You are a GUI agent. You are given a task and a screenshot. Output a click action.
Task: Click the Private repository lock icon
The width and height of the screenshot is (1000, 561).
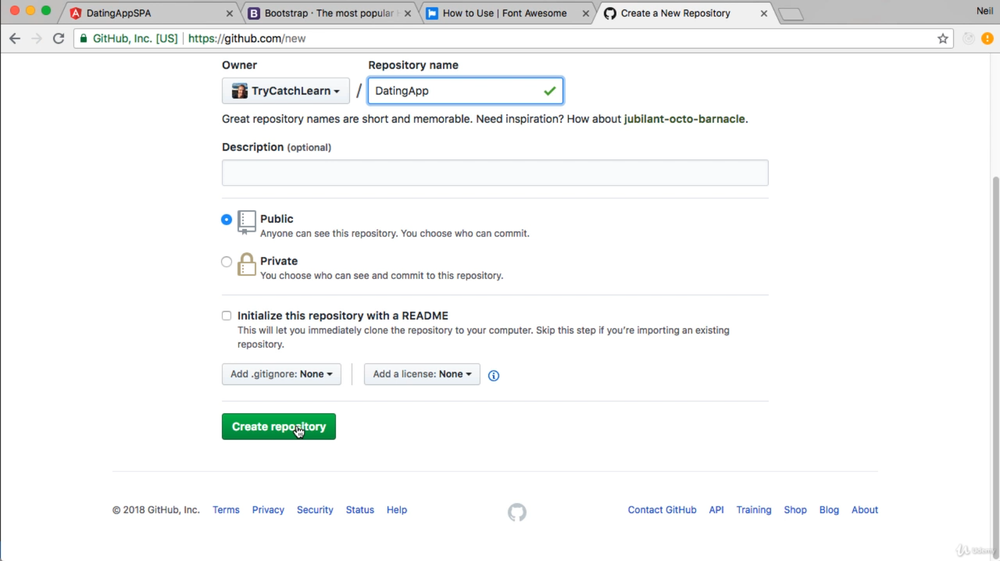point(246,265)
